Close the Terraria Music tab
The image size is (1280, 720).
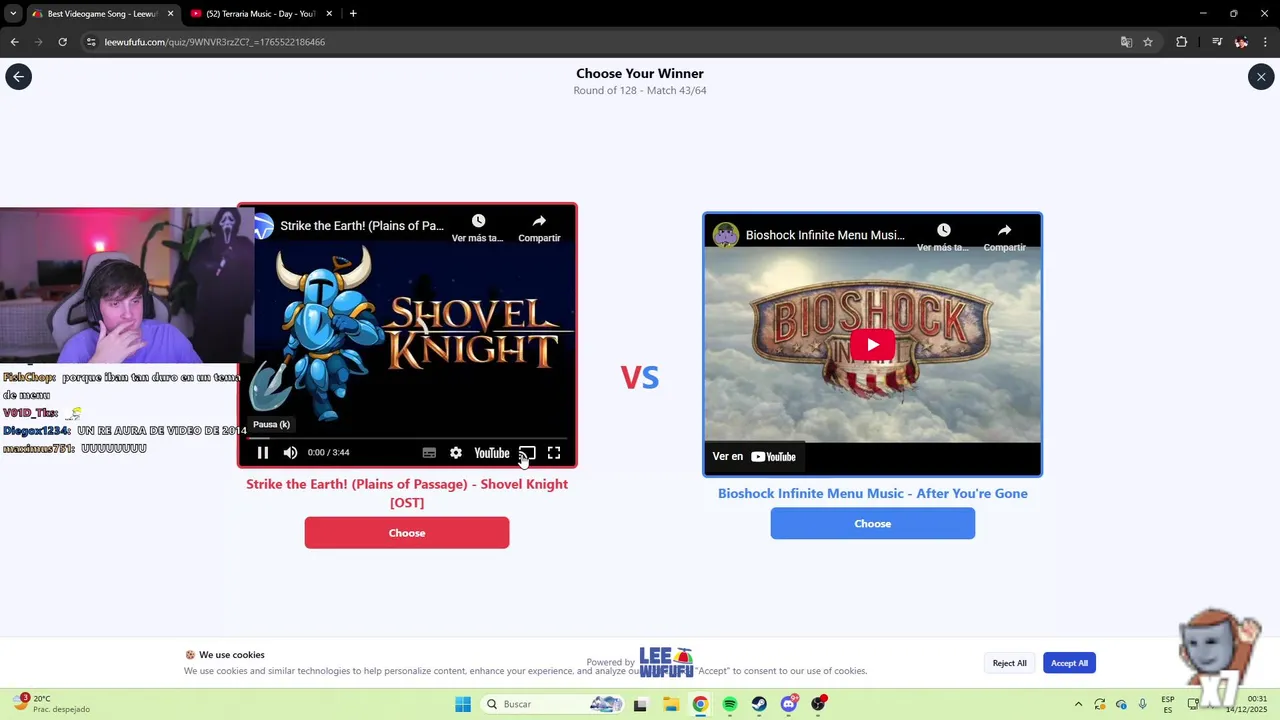pos(329,14)
